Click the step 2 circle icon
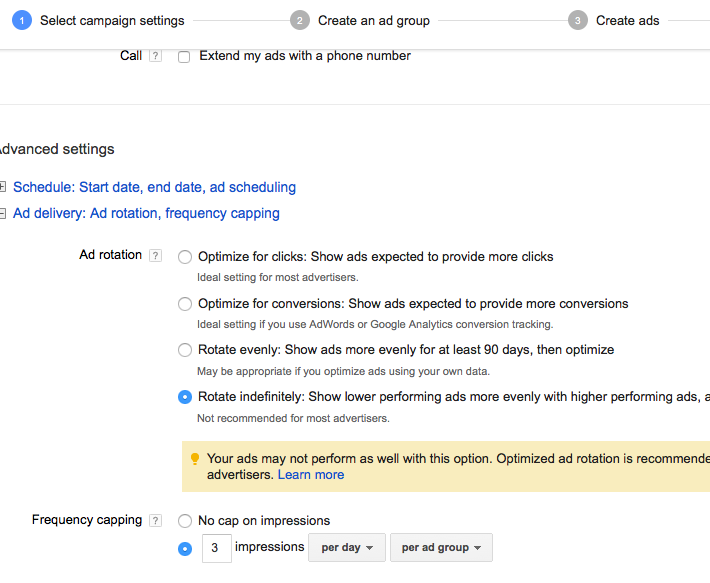This screenshot has width=710, height=583. [300, 20]
